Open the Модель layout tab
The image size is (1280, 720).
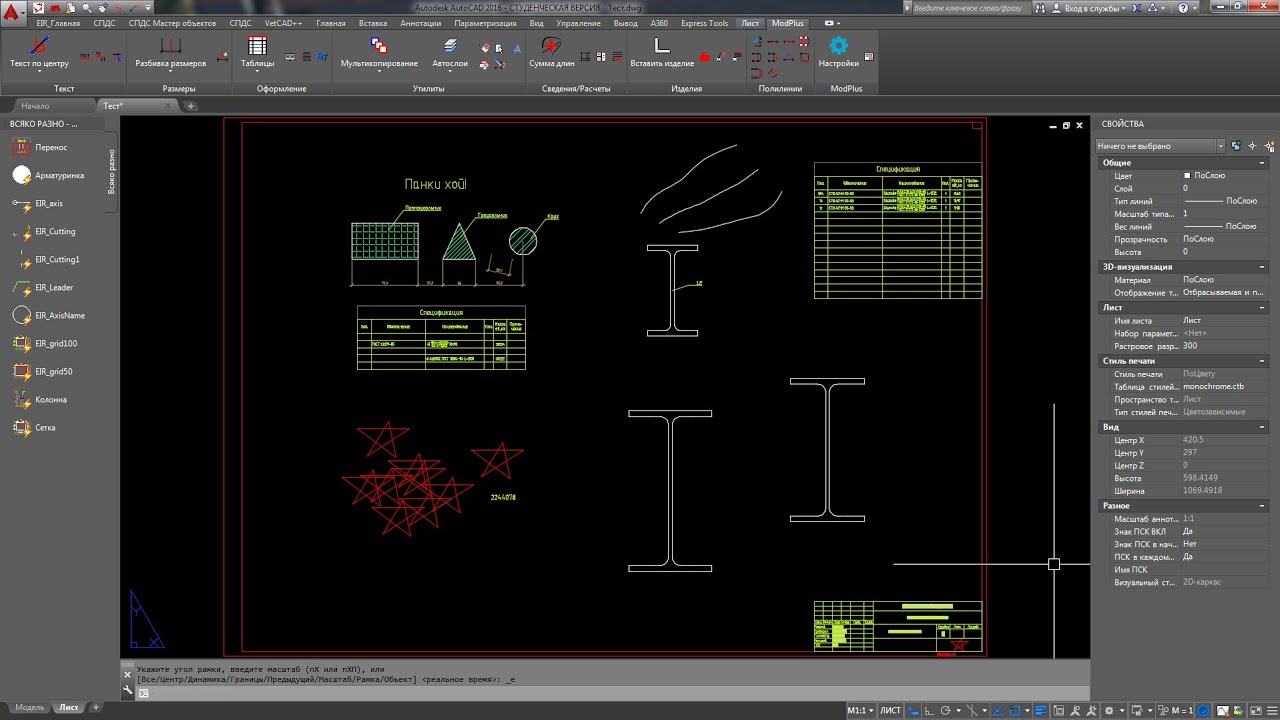click(29, 707)
